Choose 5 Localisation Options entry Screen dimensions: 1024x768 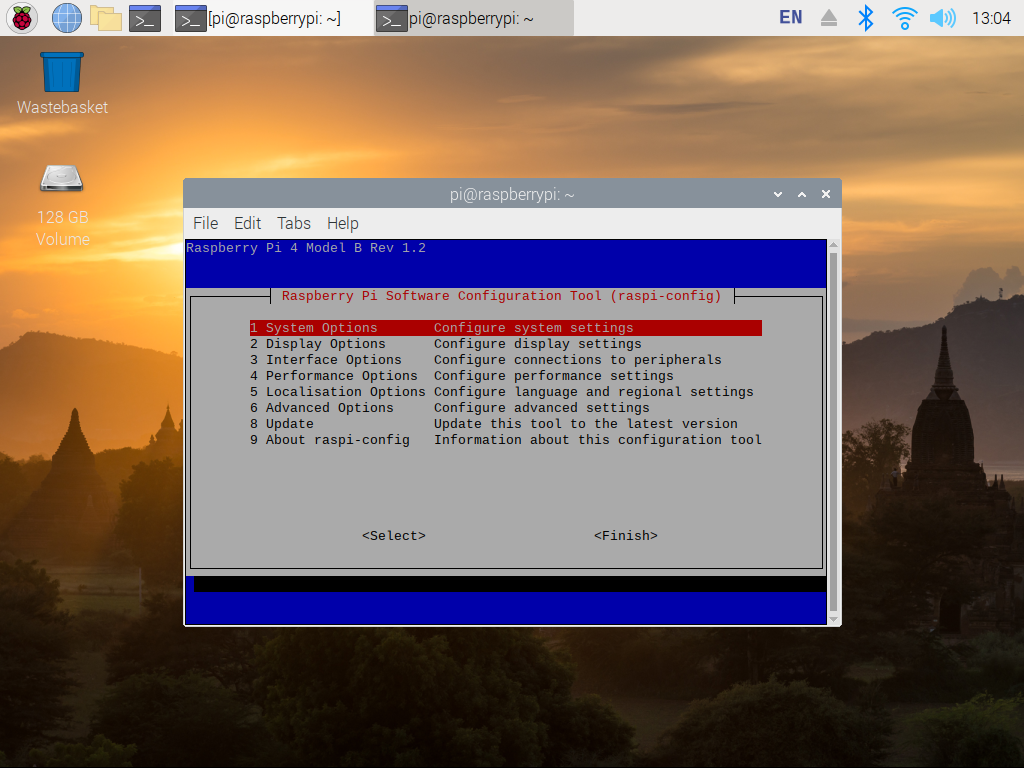click(x=505, y=392)
